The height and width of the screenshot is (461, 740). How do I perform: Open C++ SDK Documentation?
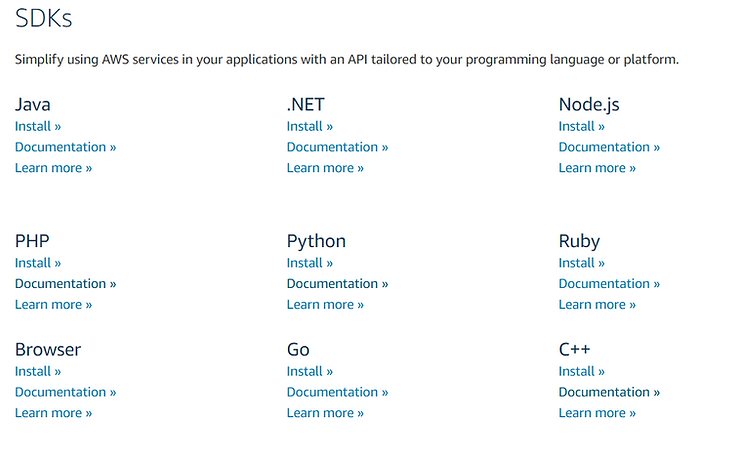(x=609, y=392)
